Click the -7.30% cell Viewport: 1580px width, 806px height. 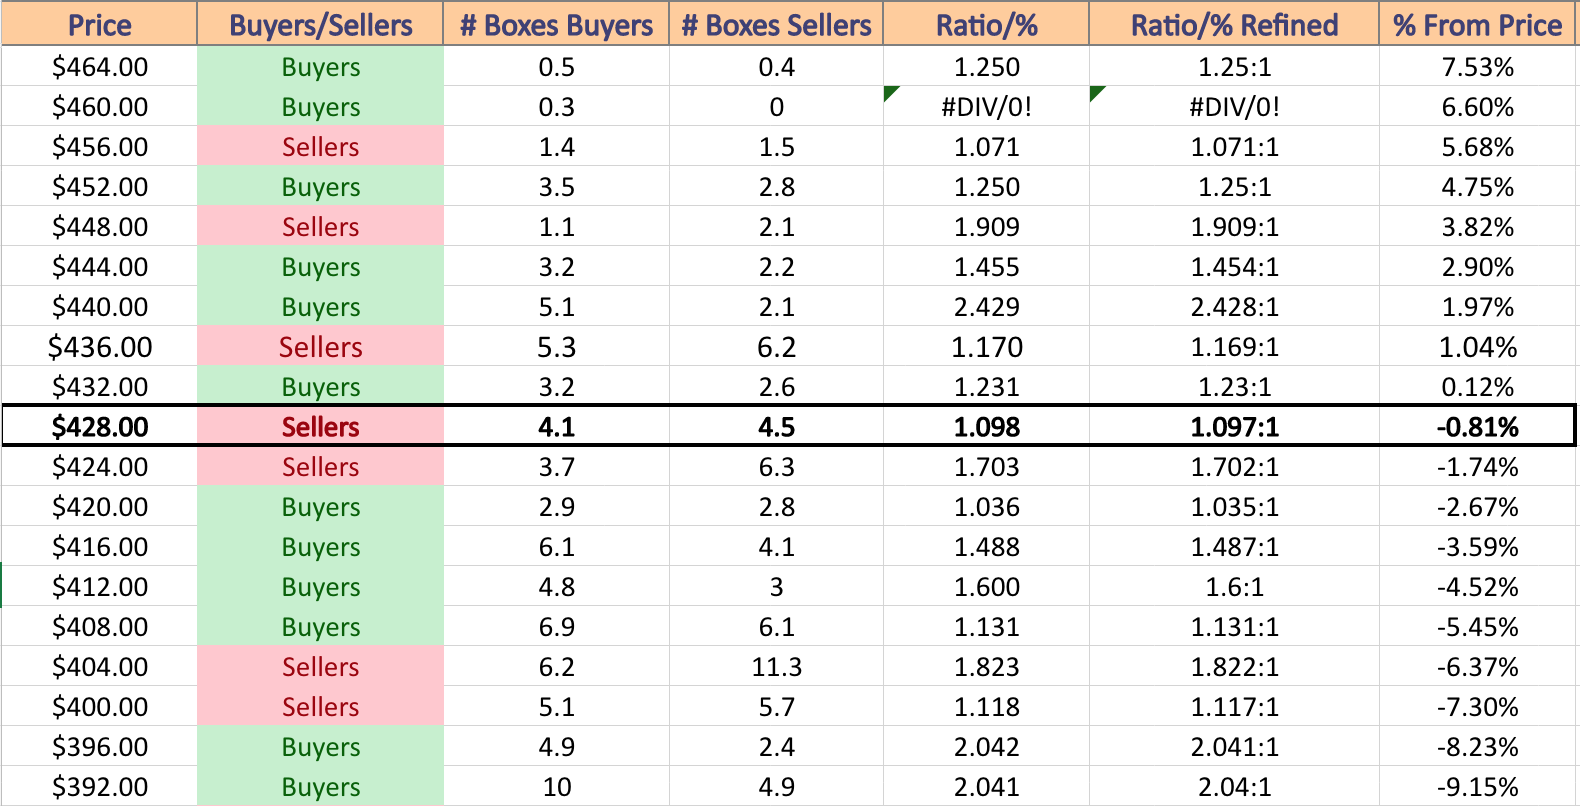(x=1477, y=707)
